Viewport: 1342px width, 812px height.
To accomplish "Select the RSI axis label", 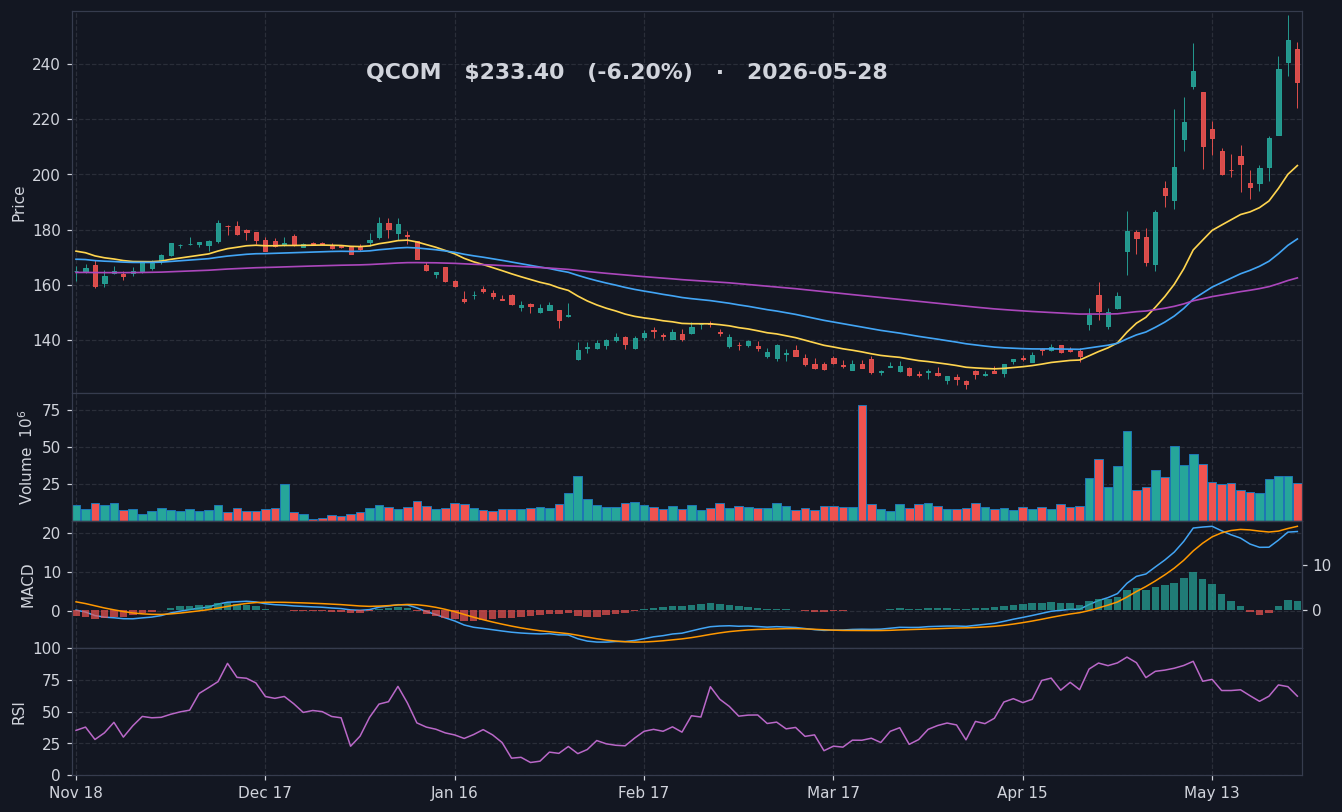I will (19, 712).
